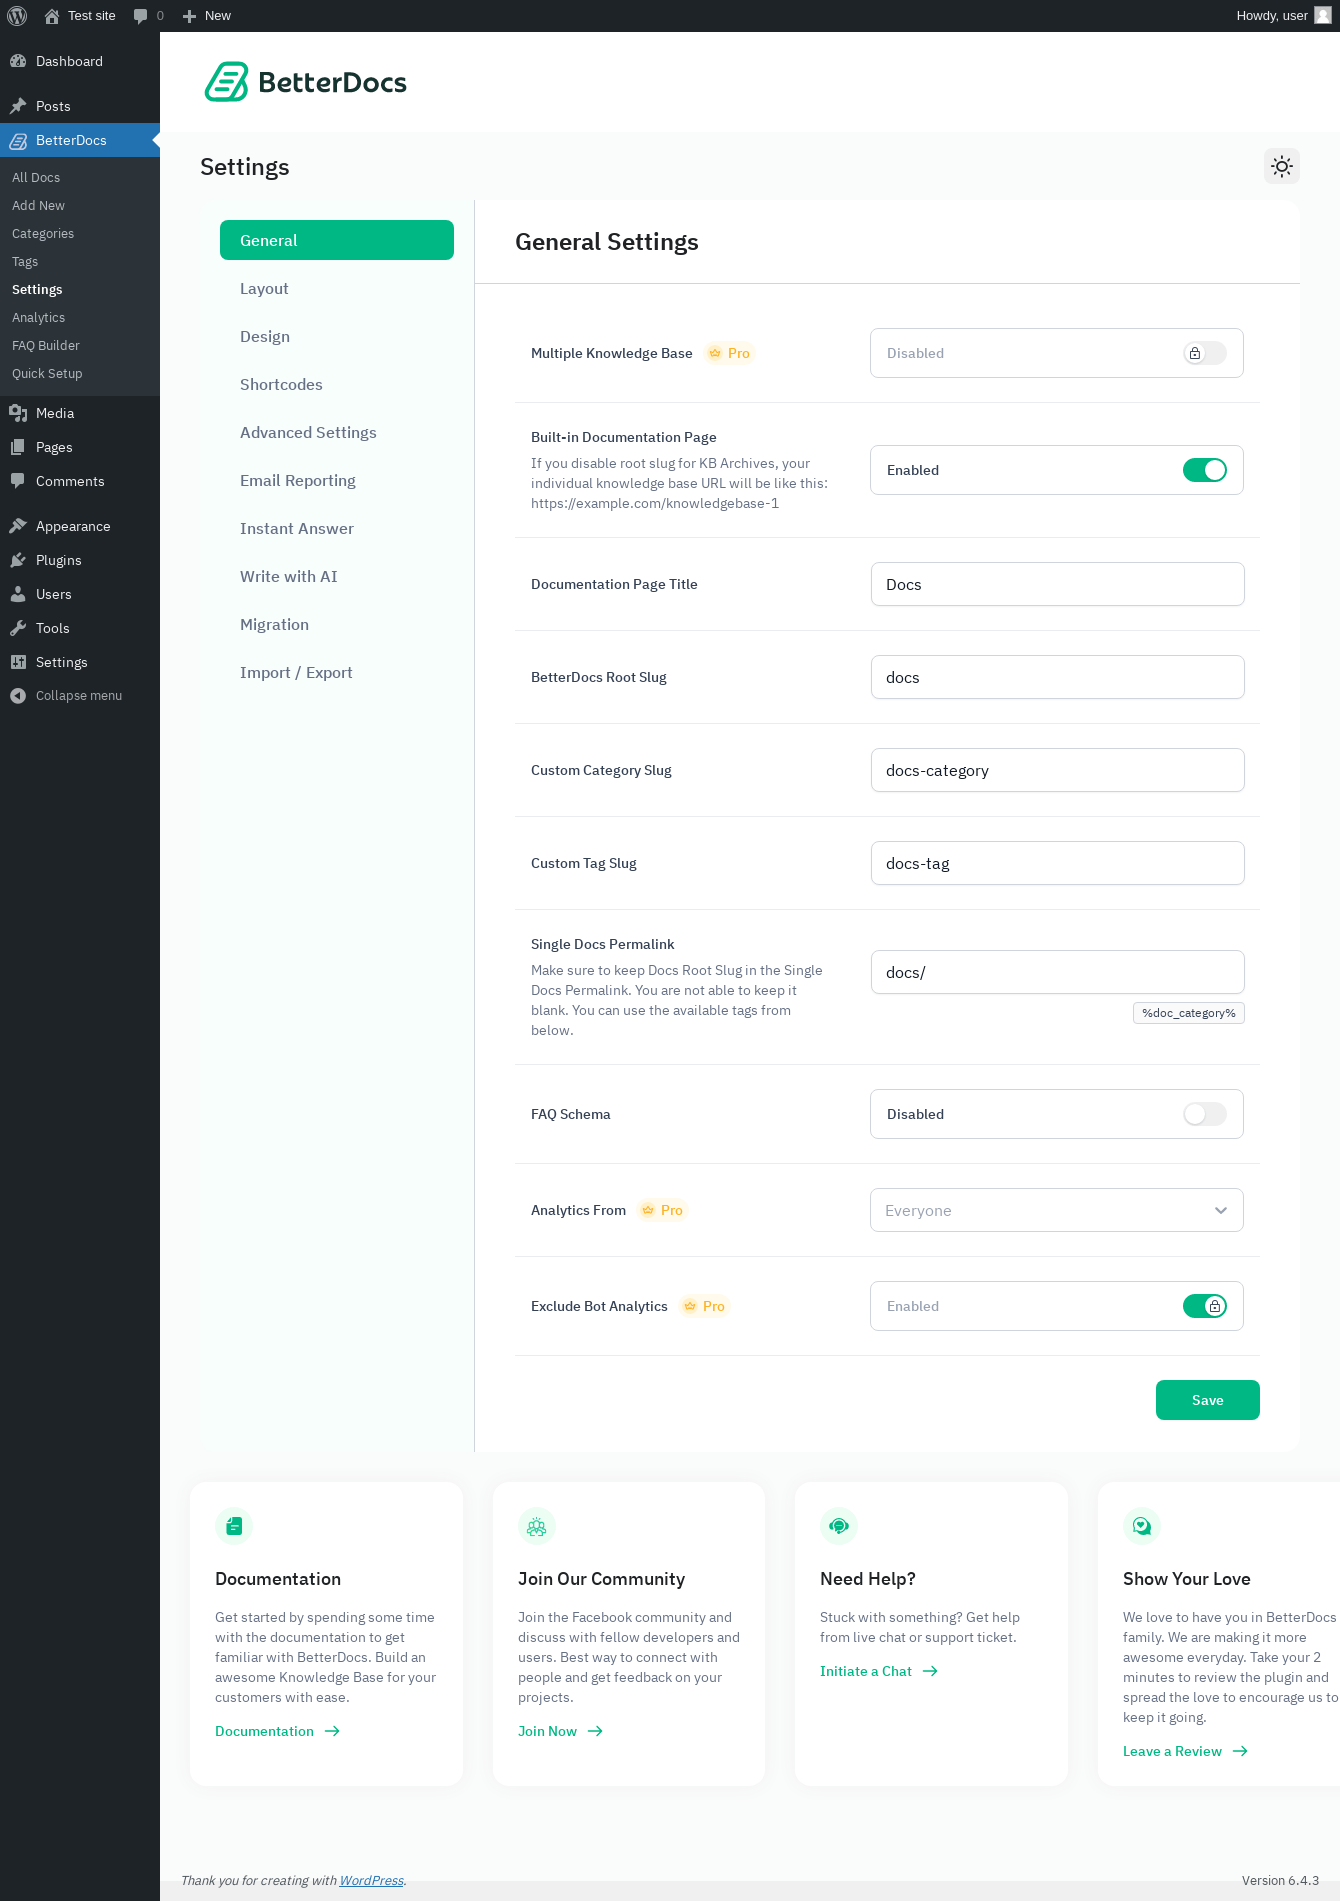1340x1901 pixels.
Task: Open the Migration tab
Action: tap(337, 624)
